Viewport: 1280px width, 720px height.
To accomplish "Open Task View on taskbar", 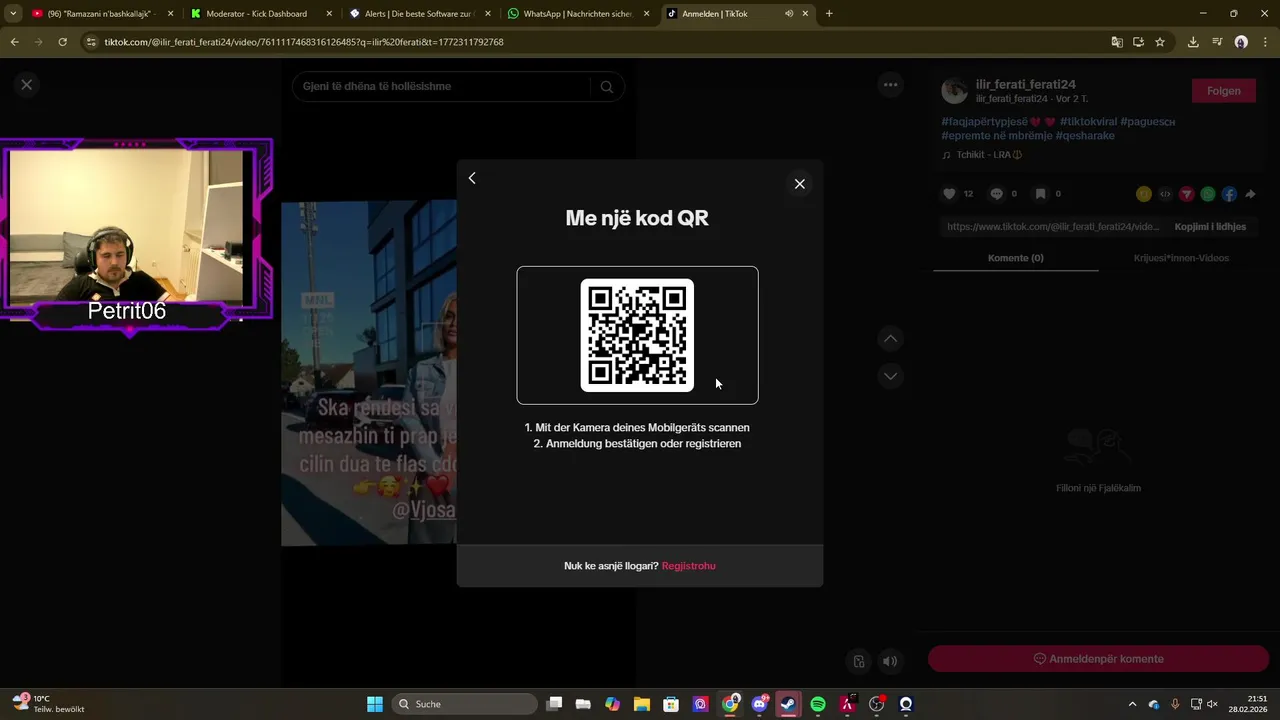I will point(555,704).
